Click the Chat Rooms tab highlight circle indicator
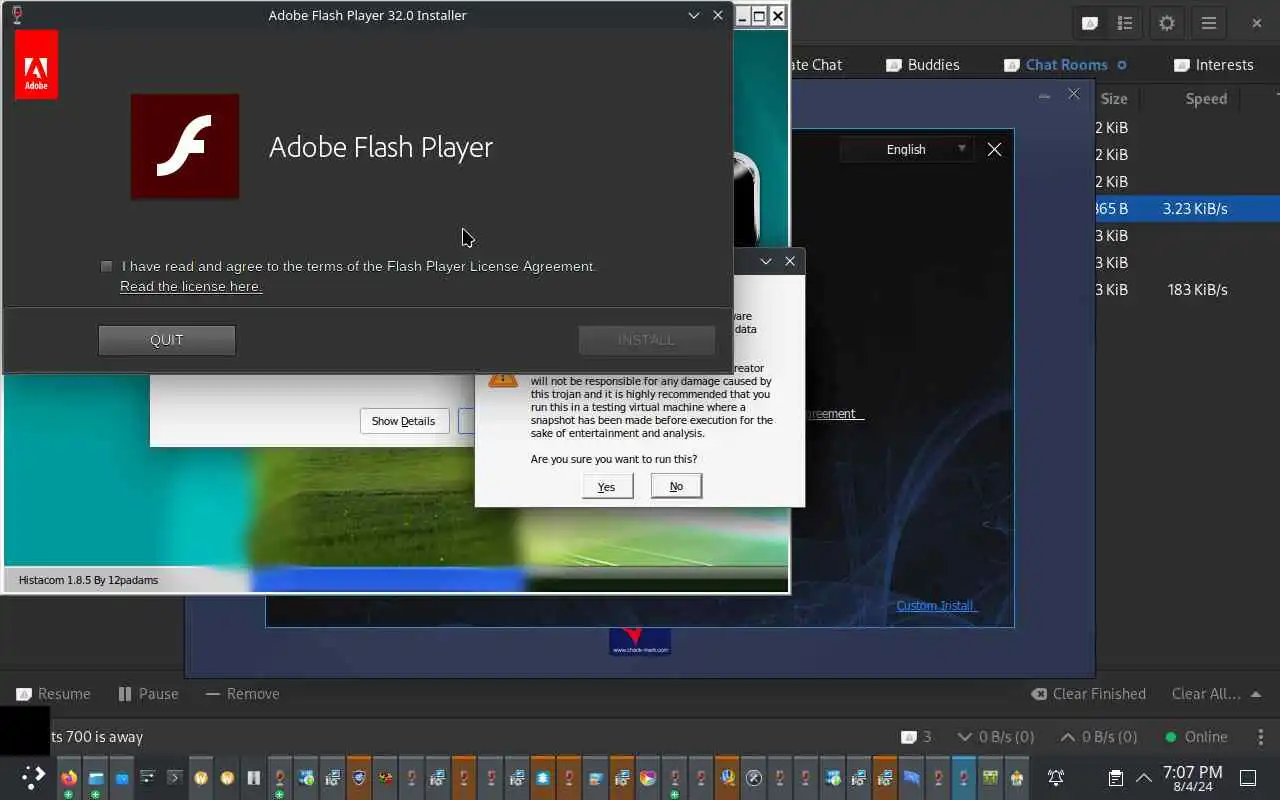Image resolution: width=1280 pixels, height=800 pixels. pyautogui.click(x=1122, y=65)
